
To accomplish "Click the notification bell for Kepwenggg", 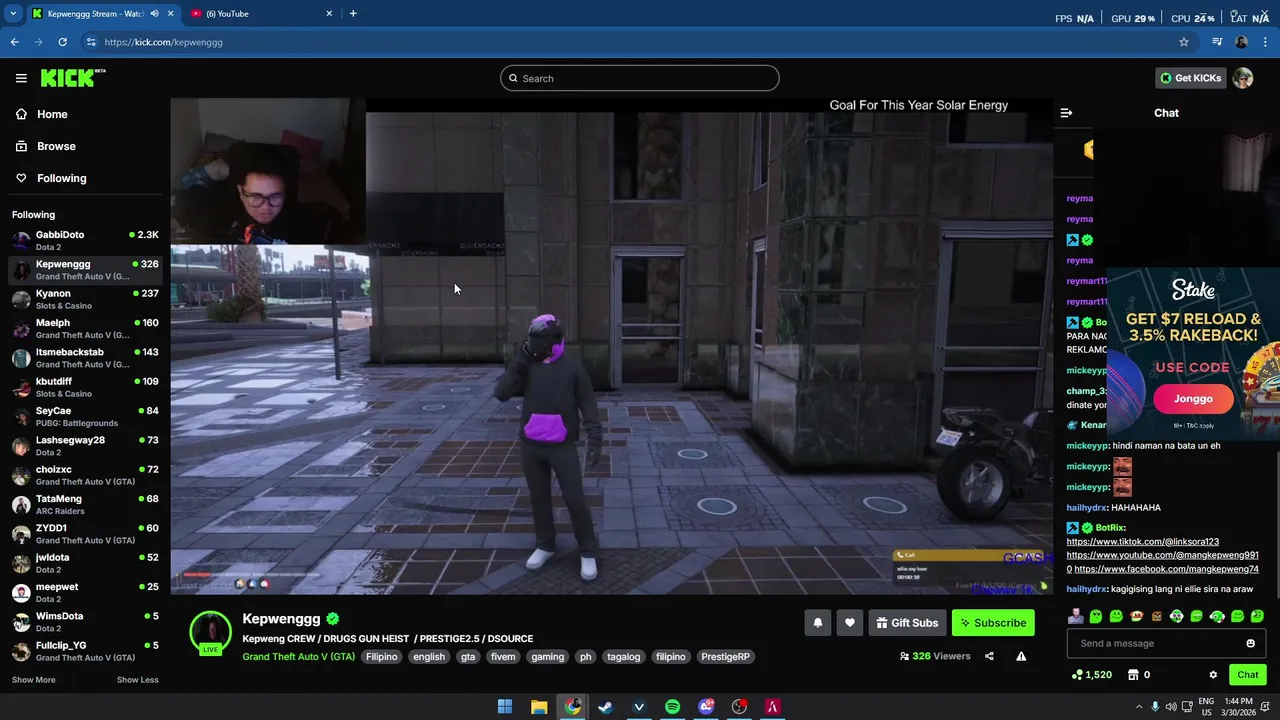I will click(x=818, y=623).
